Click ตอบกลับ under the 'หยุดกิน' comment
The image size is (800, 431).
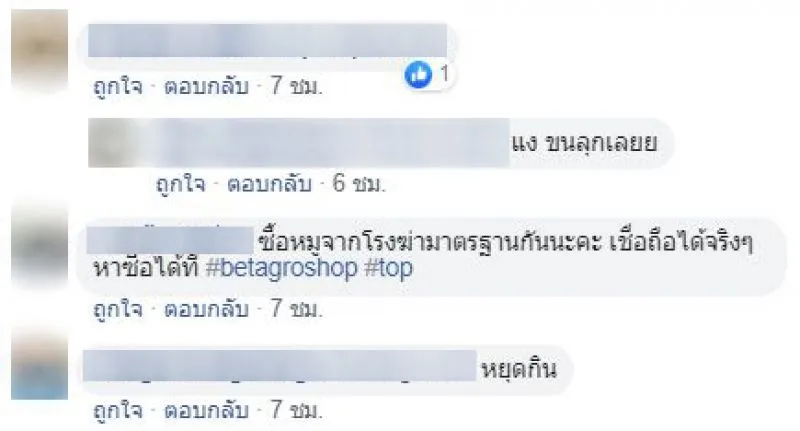coord(206,410)
